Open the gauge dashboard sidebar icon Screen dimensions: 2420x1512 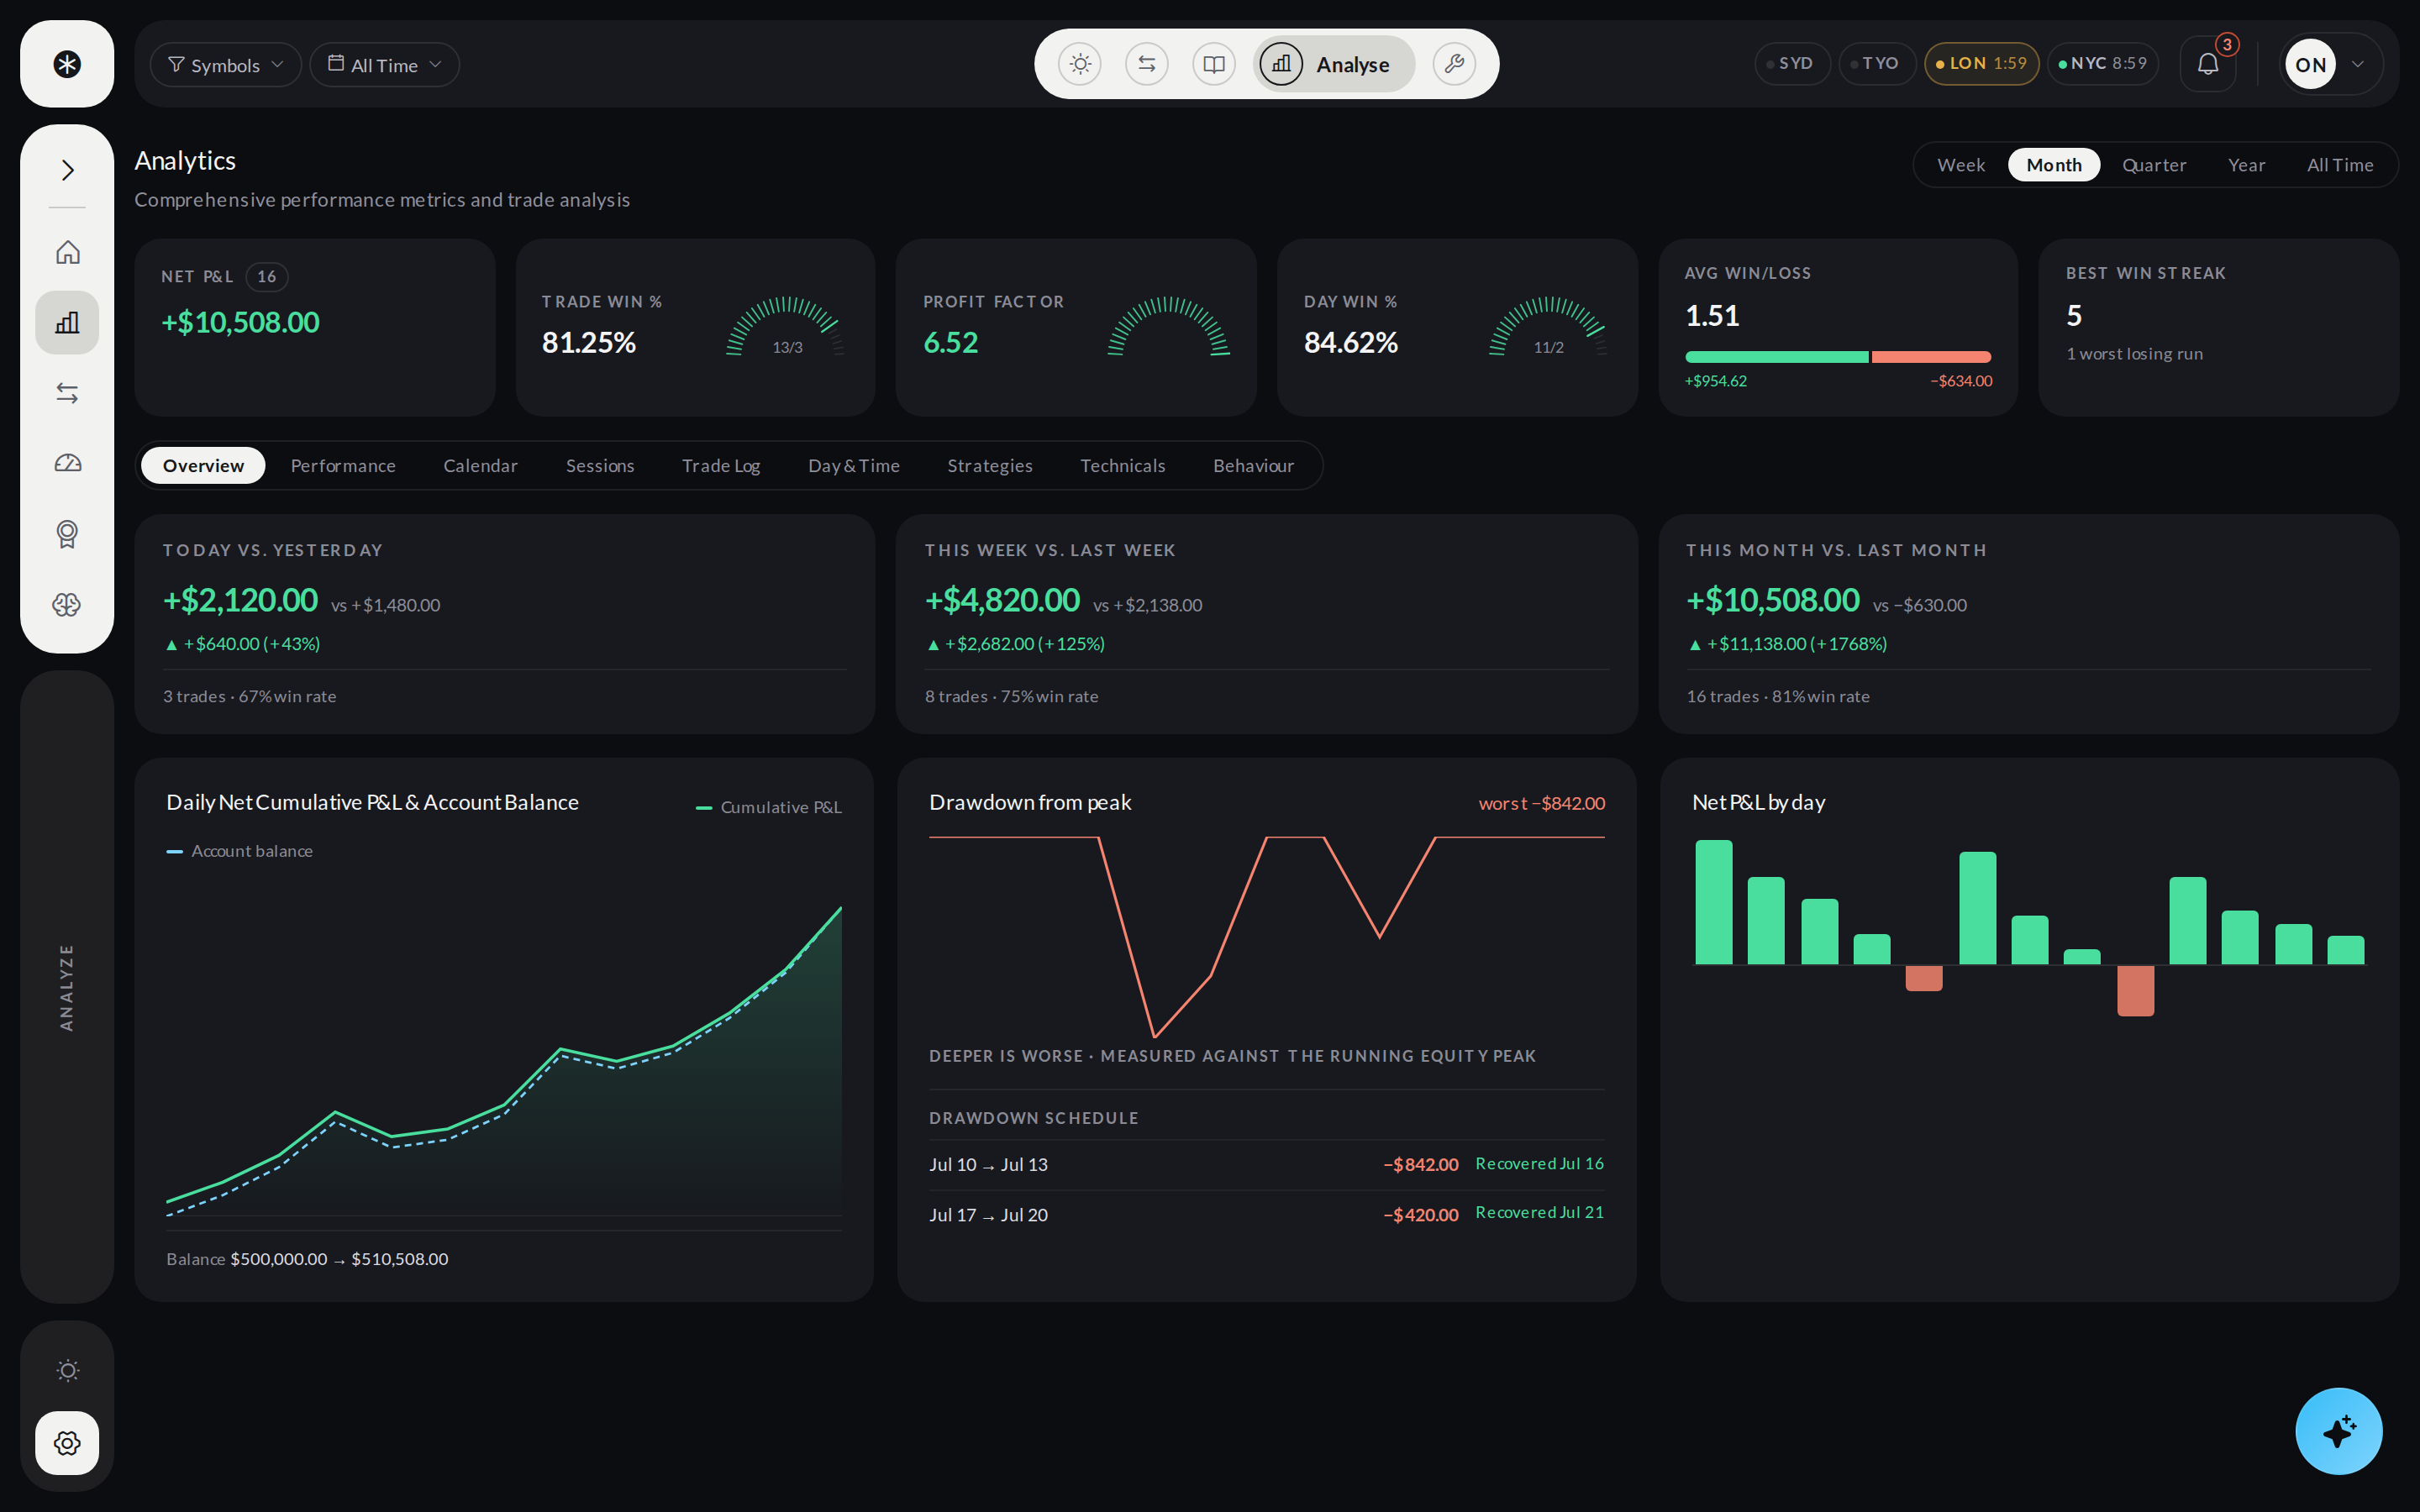(x=67, y=463)
